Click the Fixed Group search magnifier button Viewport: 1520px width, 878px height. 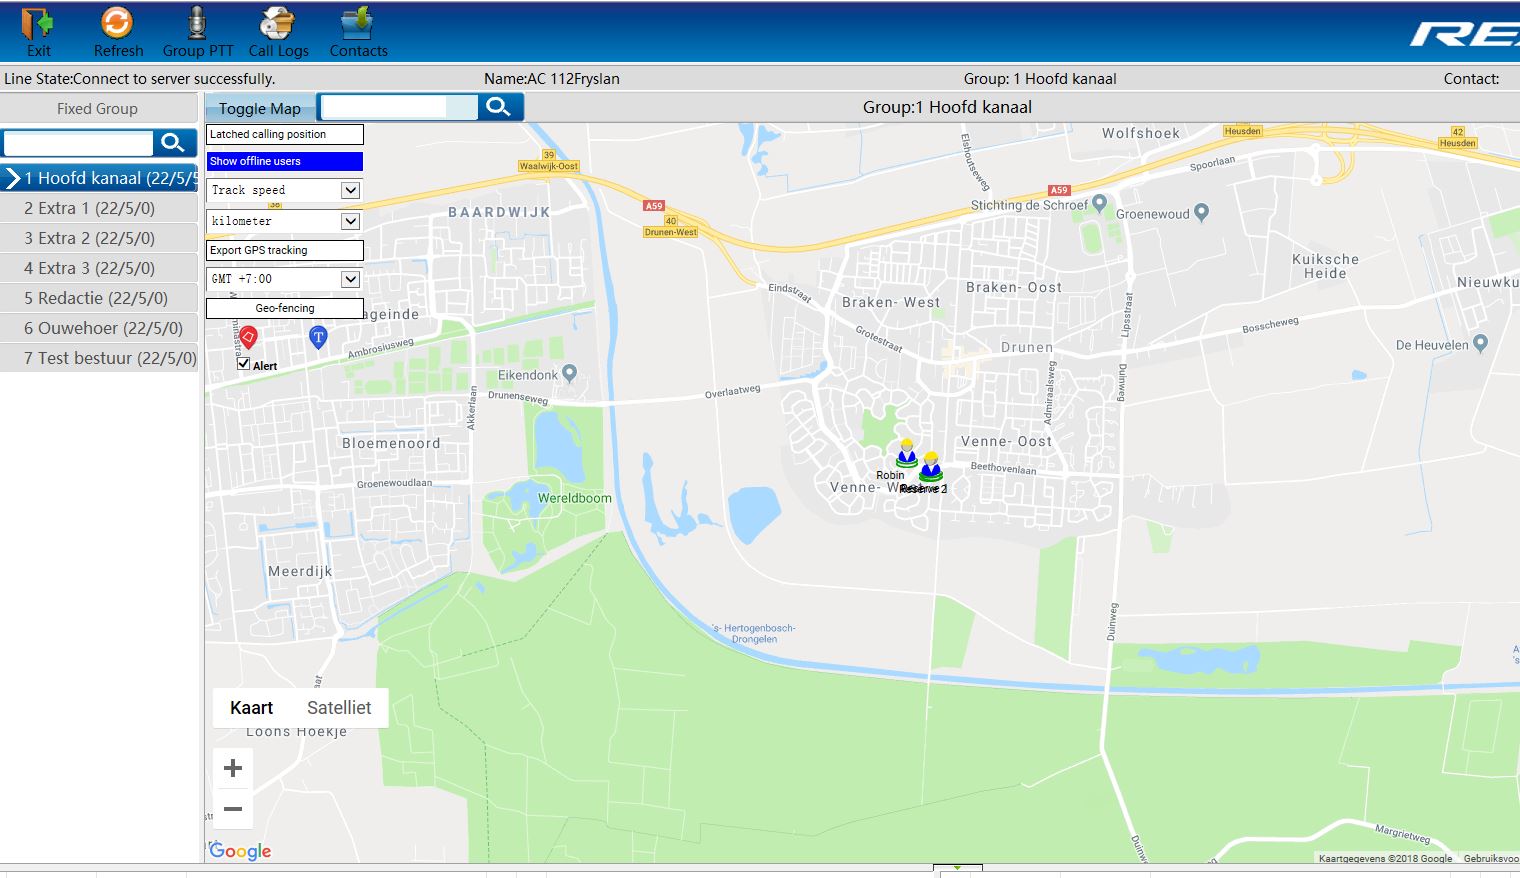174,143
